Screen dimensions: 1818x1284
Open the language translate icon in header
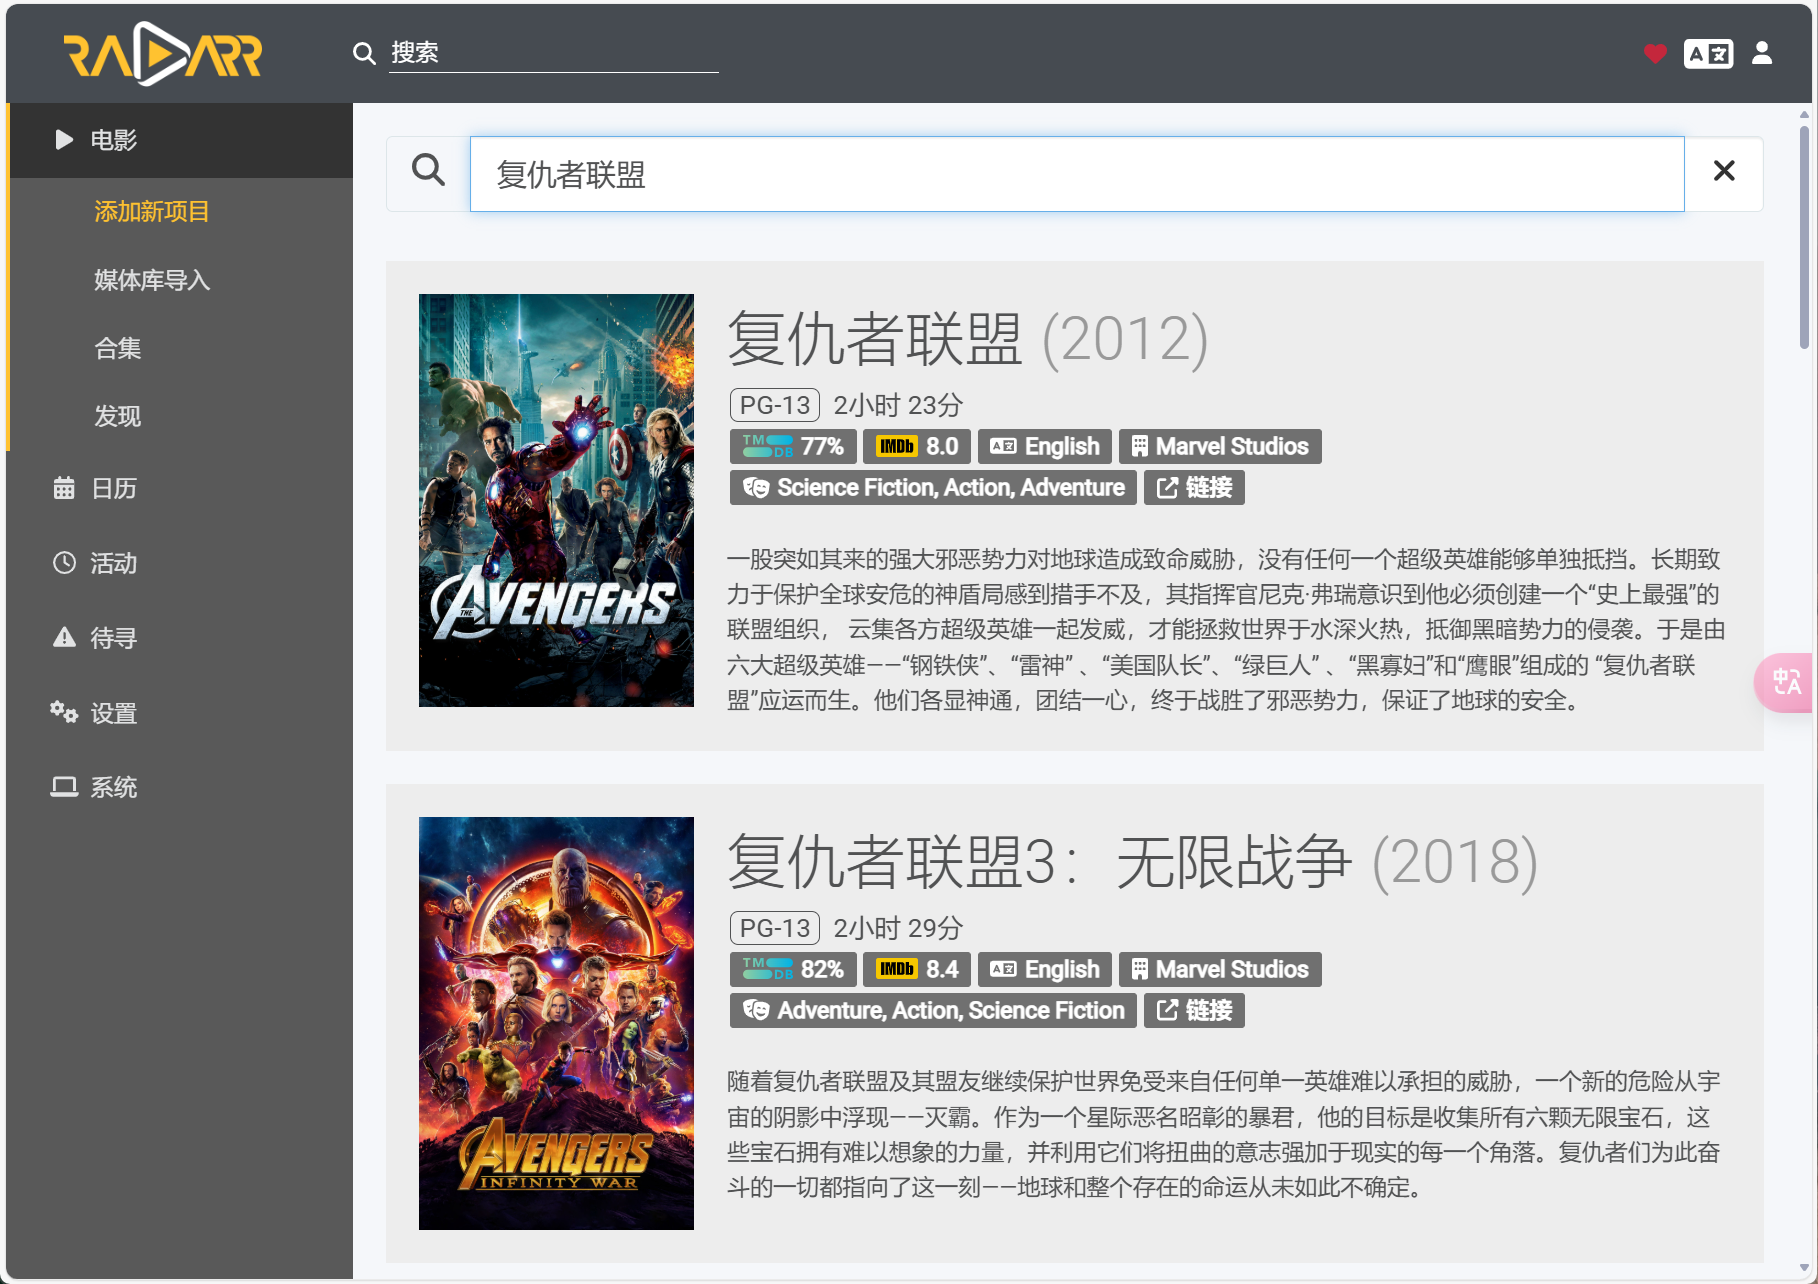pyautogui.click(x=1708, y=54)
